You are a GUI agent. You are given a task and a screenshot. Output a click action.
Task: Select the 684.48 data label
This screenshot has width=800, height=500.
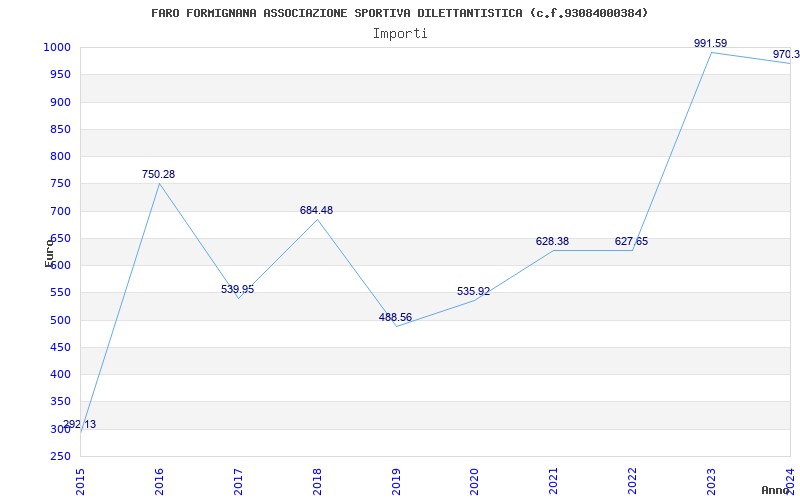pyautogui.click(x=316, y=210)
